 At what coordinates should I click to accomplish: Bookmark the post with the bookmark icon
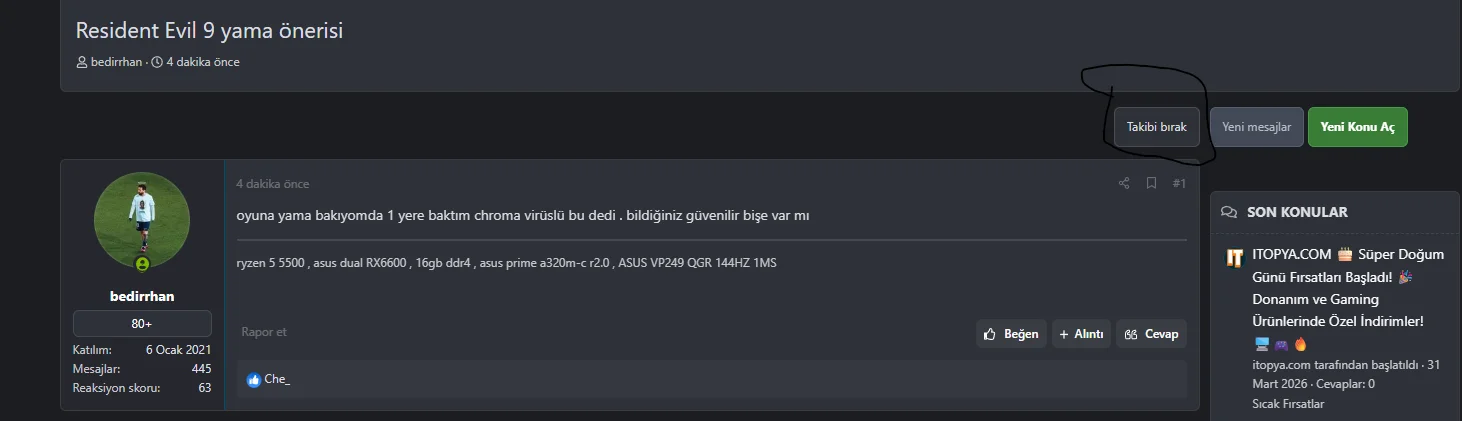point(1151,184)
